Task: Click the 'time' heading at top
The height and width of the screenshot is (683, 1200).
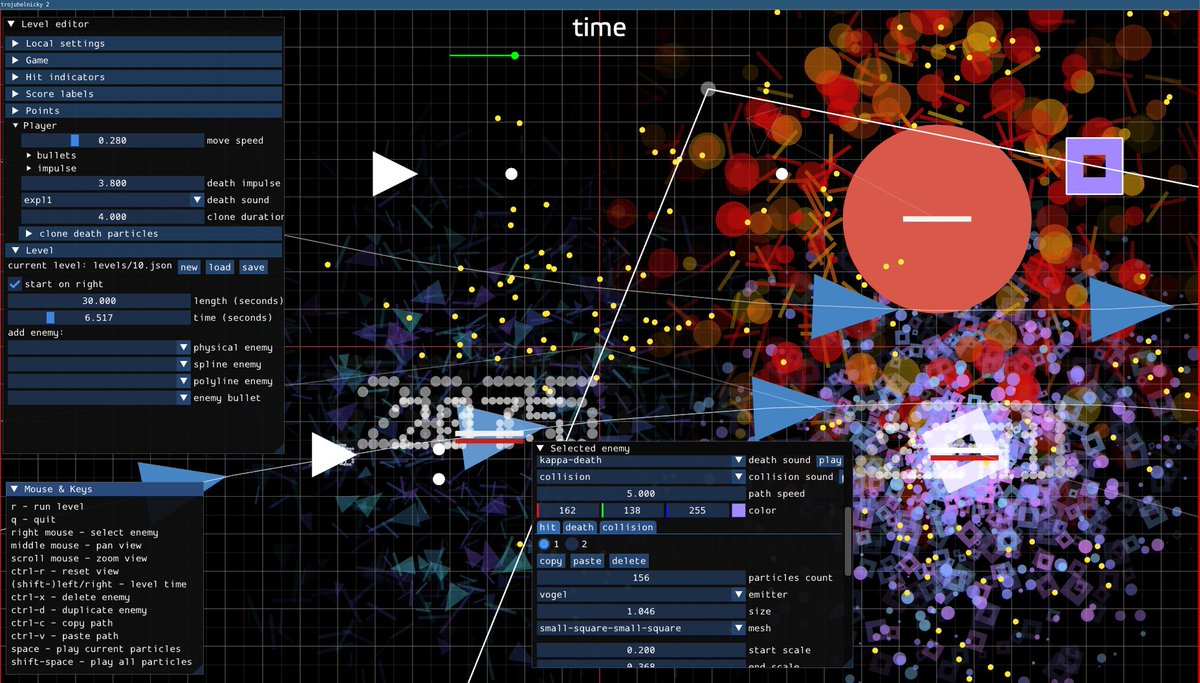Action: pos(599,27)
